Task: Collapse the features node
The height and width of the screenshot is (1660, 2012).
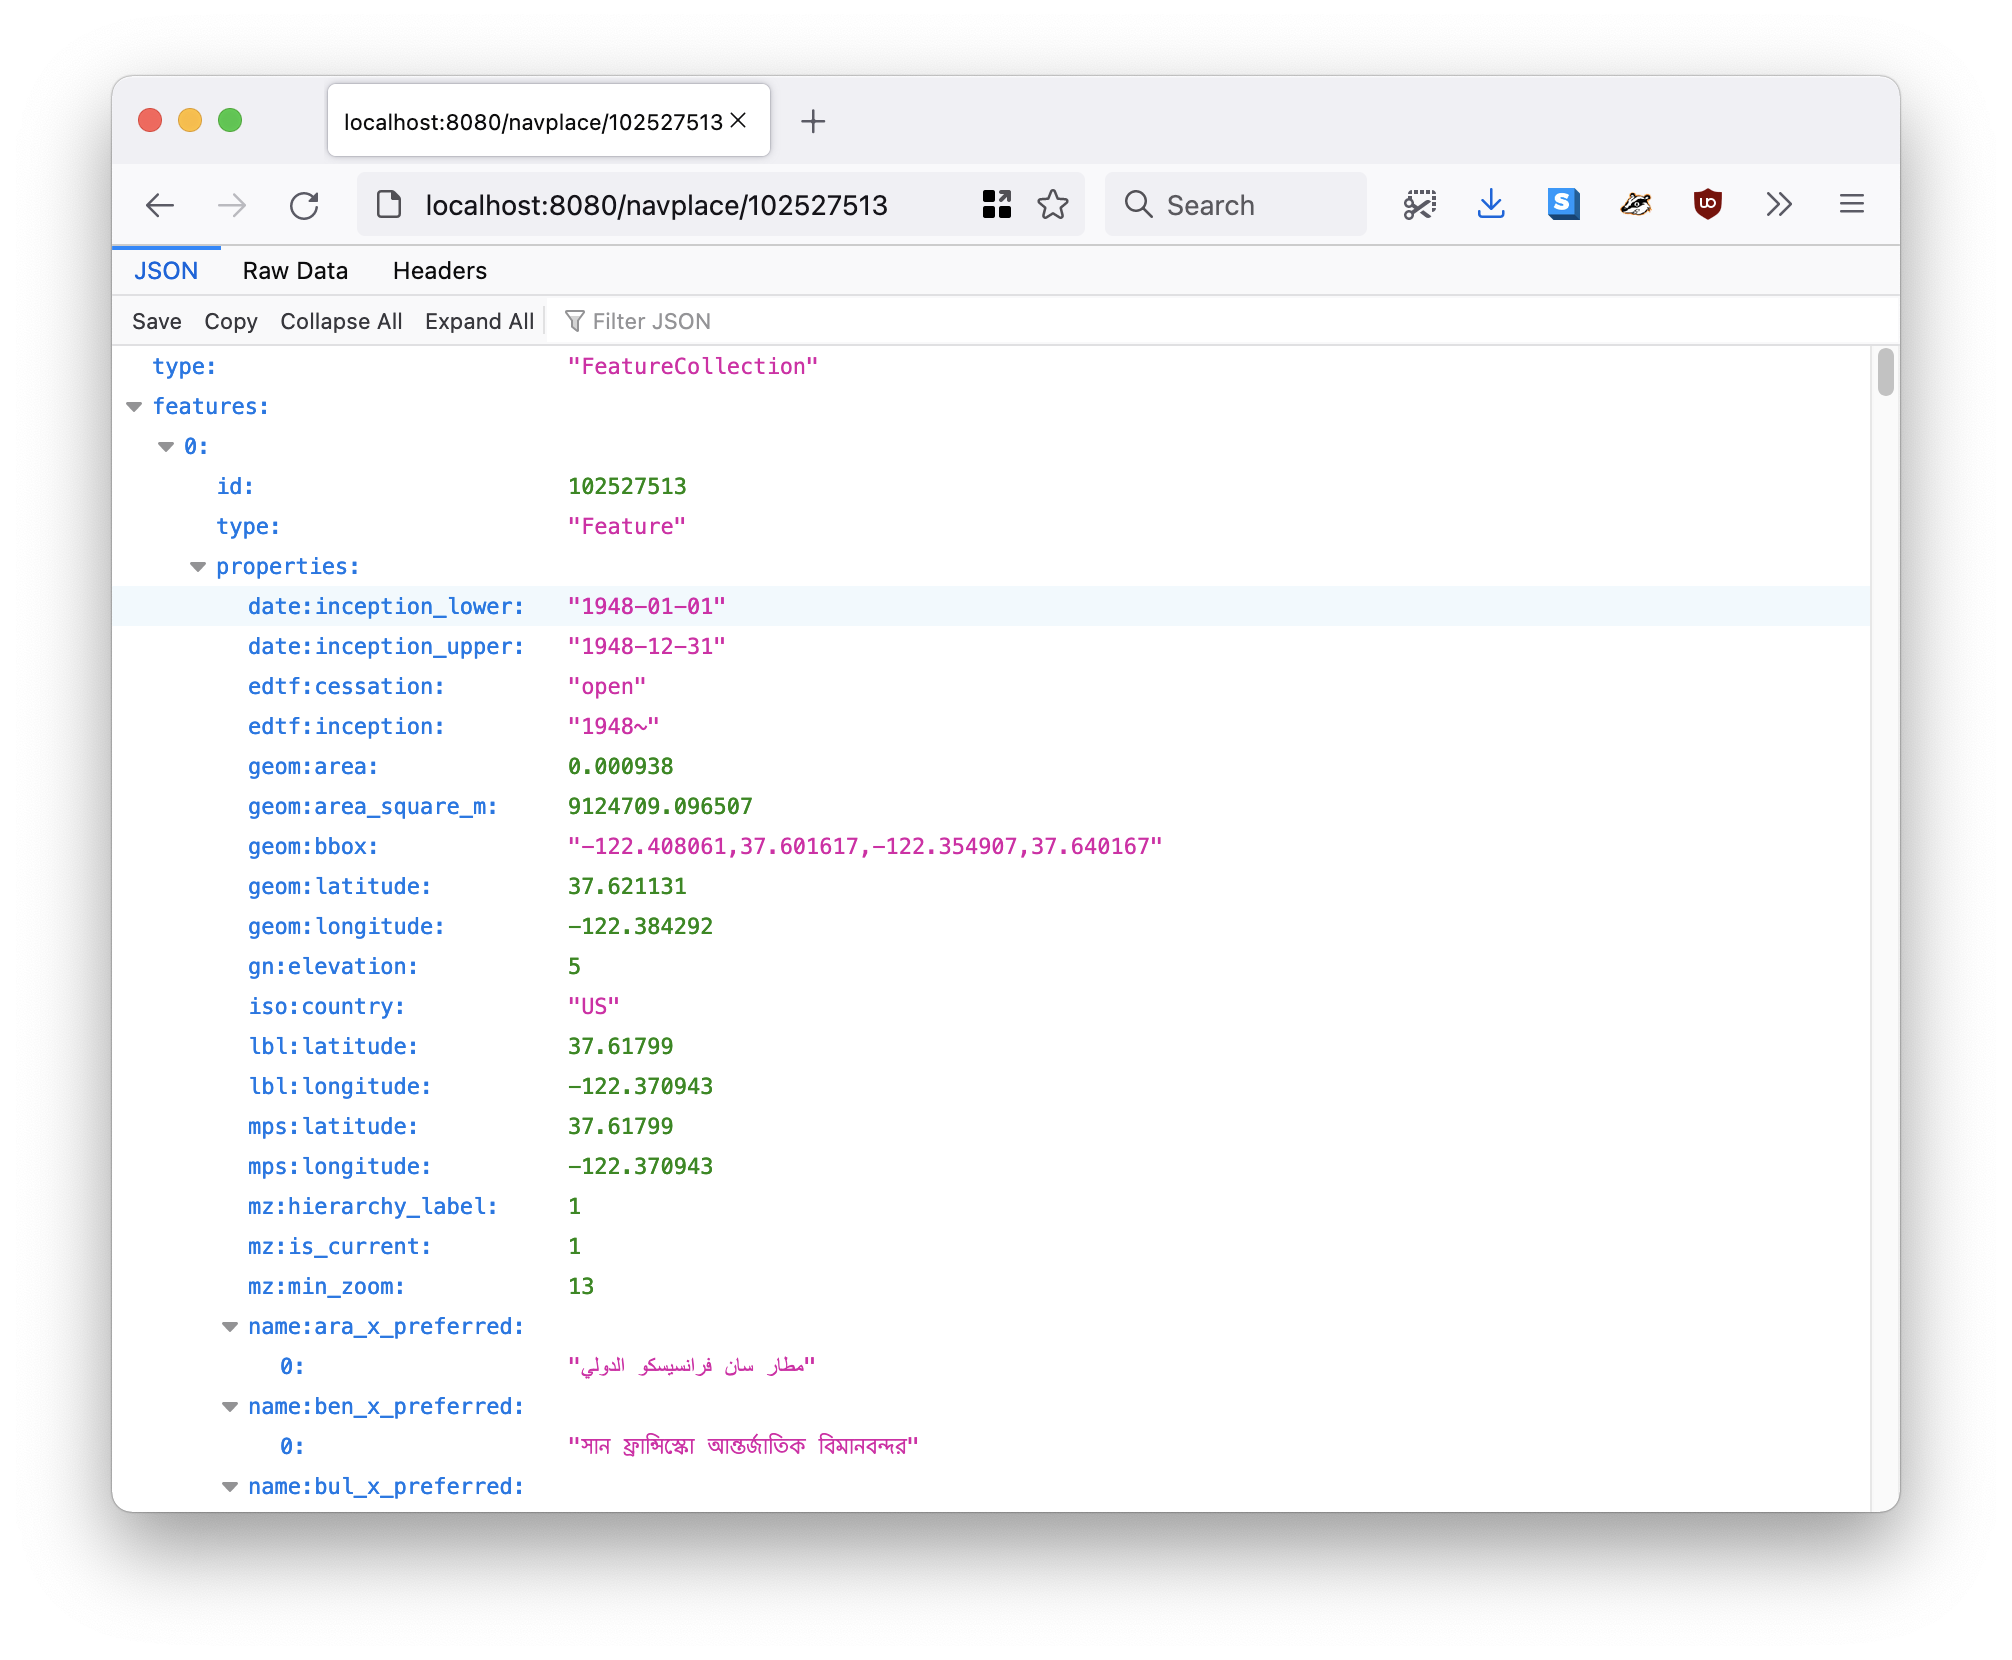Action: [x=134, y=407]
